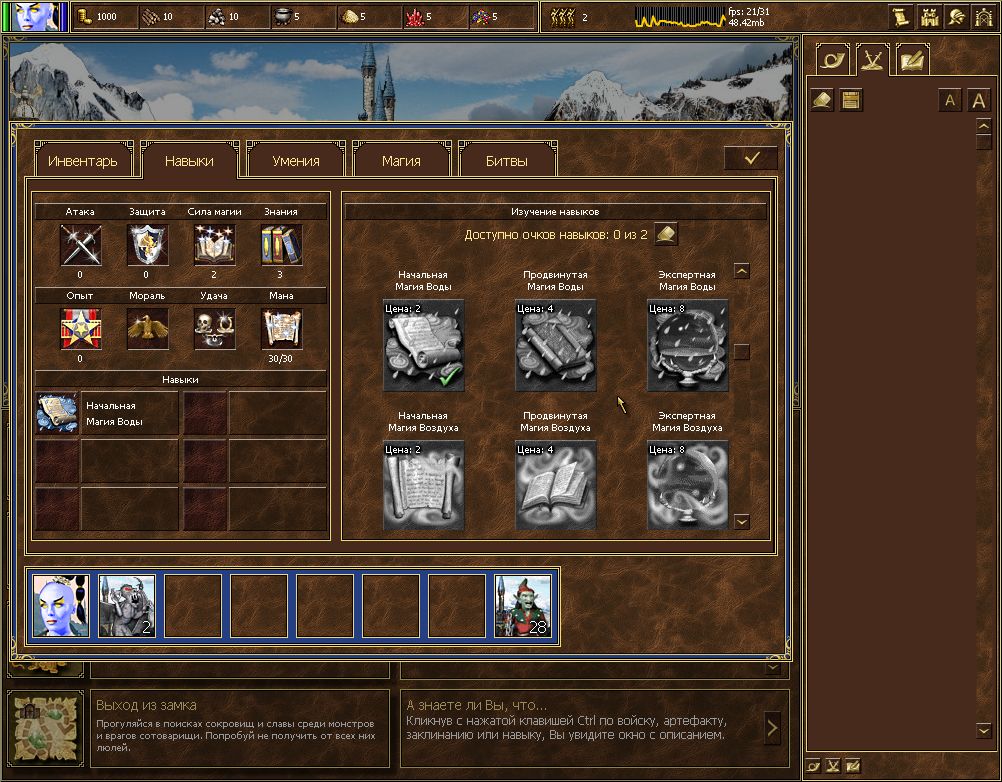The image size is (1002, 782).
Task: Confirm with the checkmark button
Action: pyautogui.click(x=752, y=158)
